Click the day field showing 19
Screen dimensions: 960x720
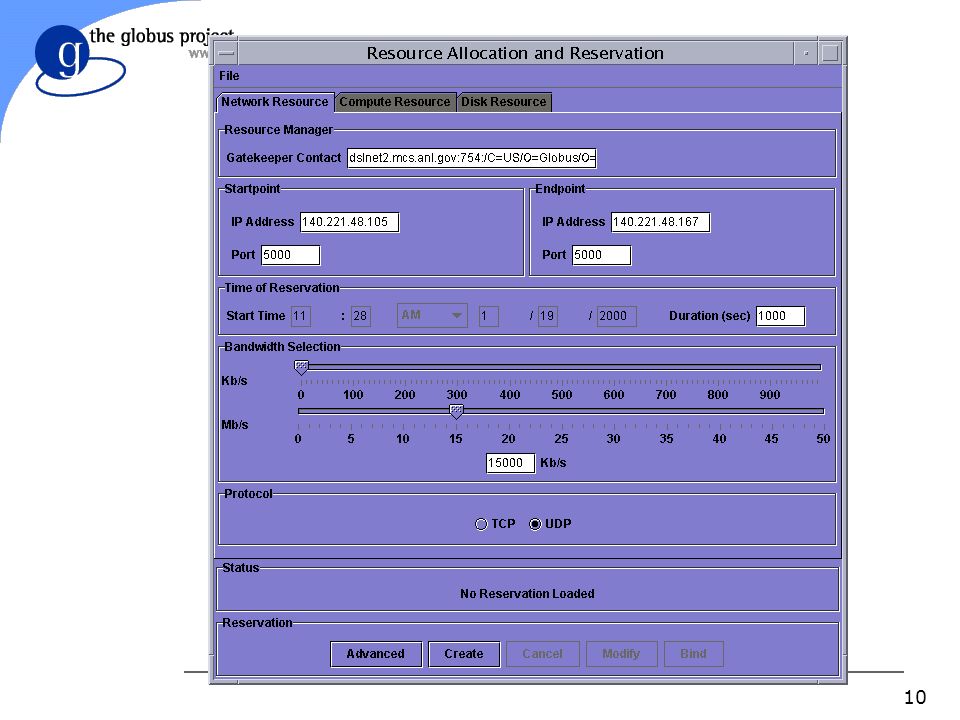[x=547, y=316]
